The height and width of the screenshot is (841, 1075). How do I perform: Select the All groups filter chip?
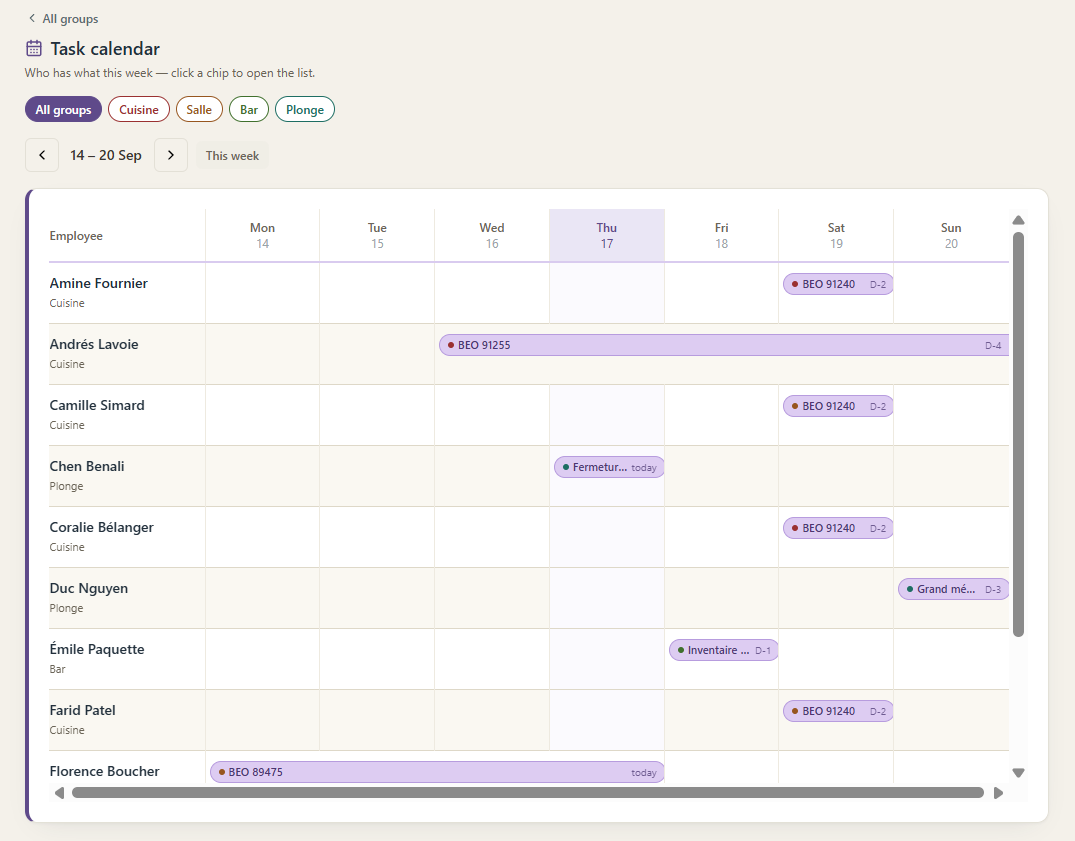63,110
